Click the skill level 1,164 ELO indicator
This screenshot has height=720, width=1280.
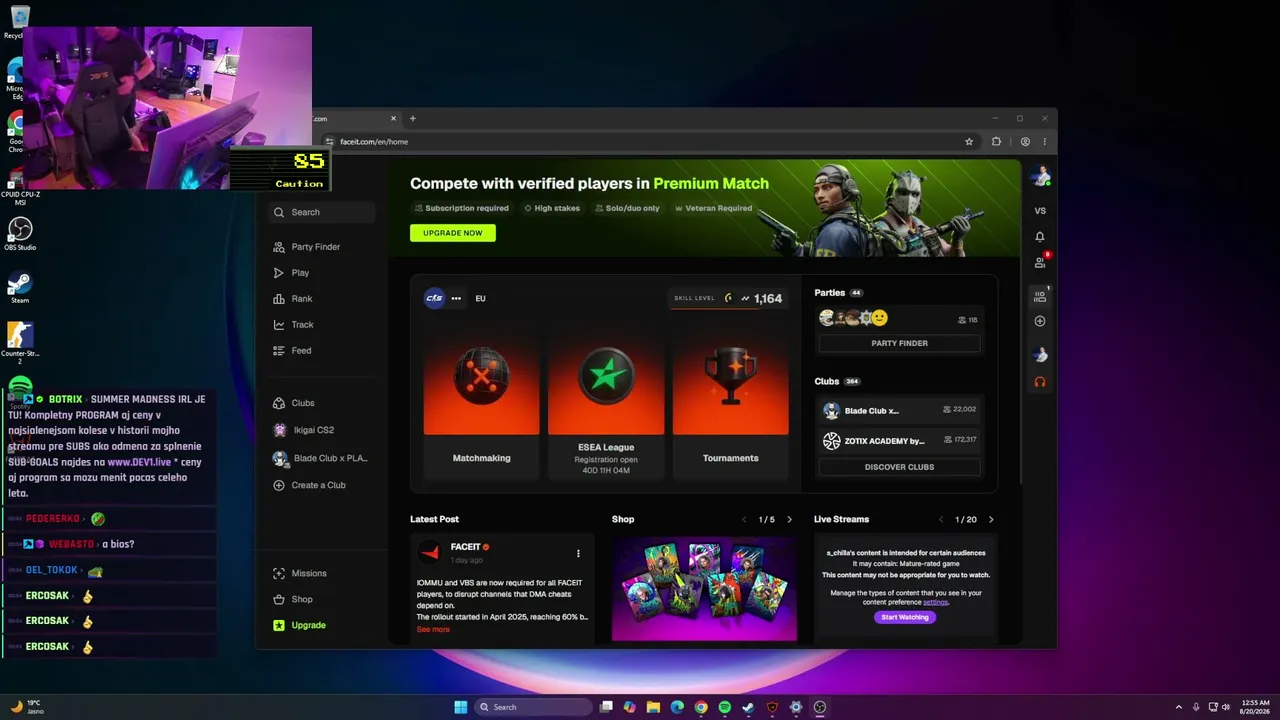pyautogui.click(x=727, y=298)
